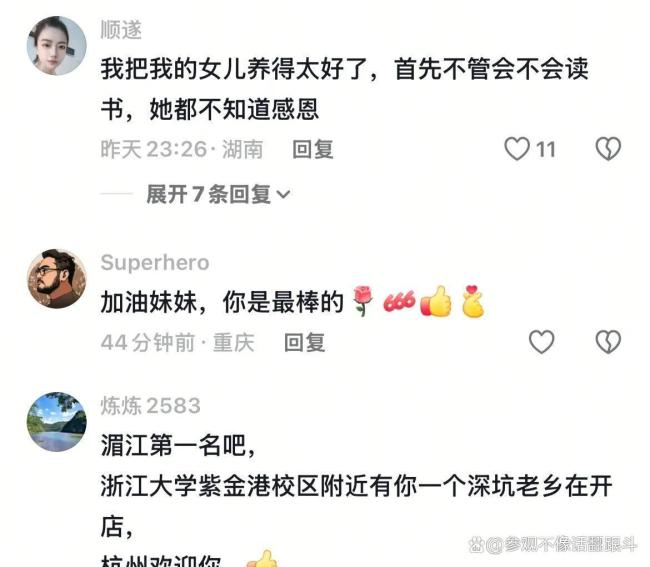
Task: Open Superhero's bearded avatar
Action: pyautogui.click(x=57, y=279)
